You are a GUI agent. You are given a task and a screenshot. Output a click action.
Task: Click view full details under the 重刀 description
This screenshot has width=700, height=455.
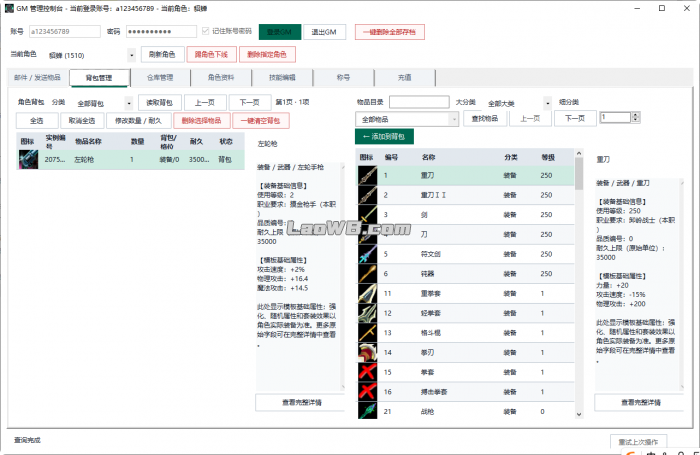641,403
